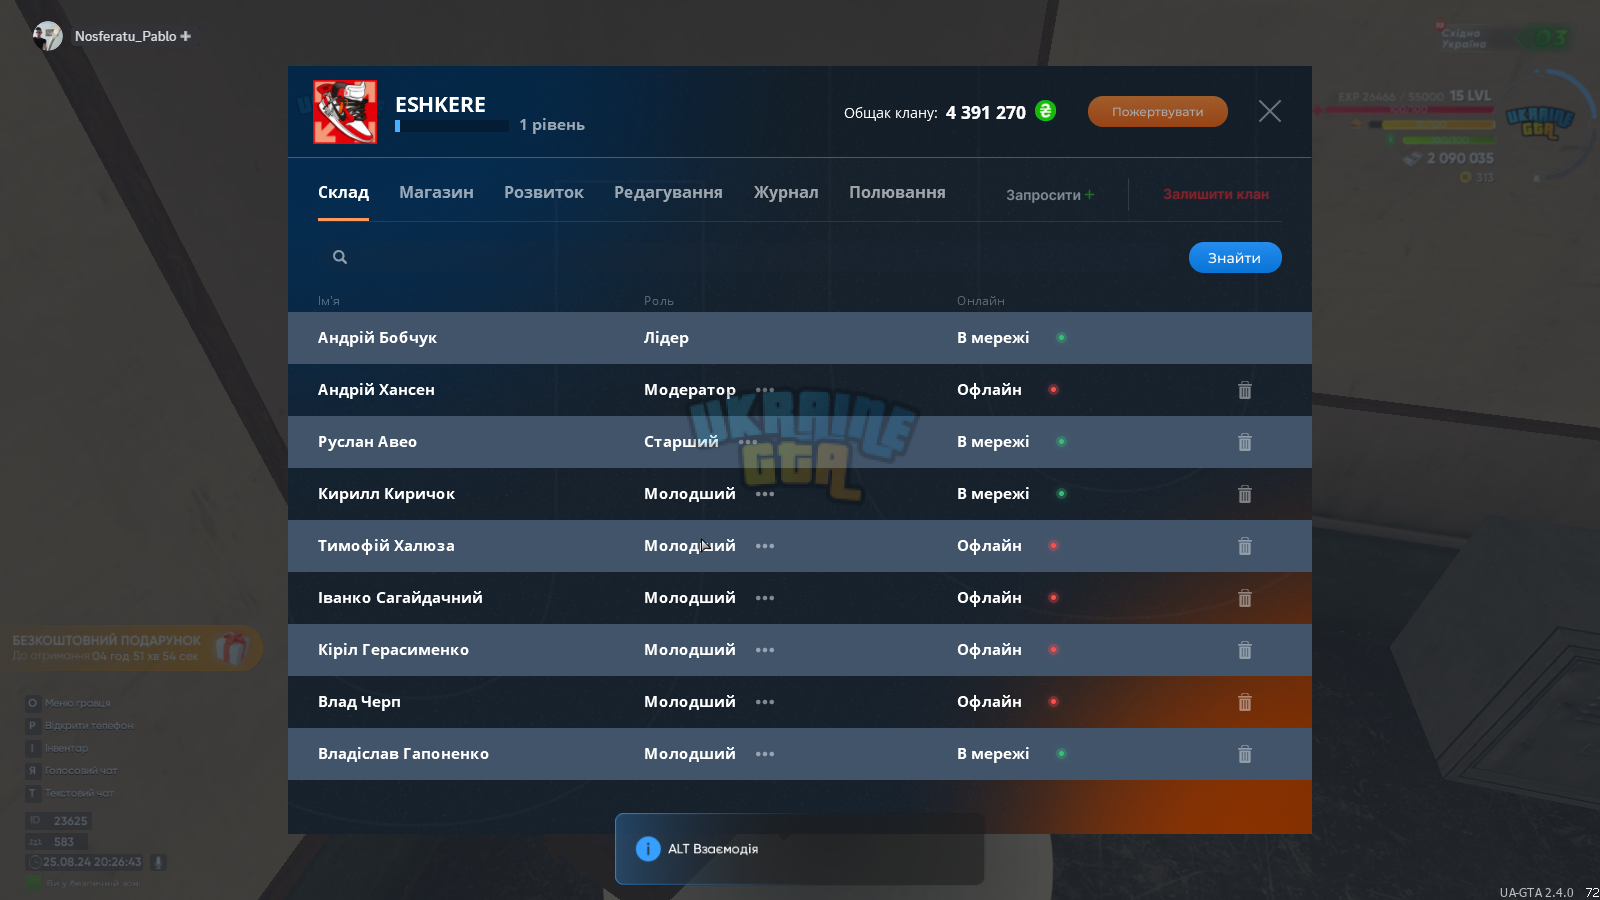1600x900 pixels.
Task: Click the ESHKERE clan logo
Action: click(345, 112)
